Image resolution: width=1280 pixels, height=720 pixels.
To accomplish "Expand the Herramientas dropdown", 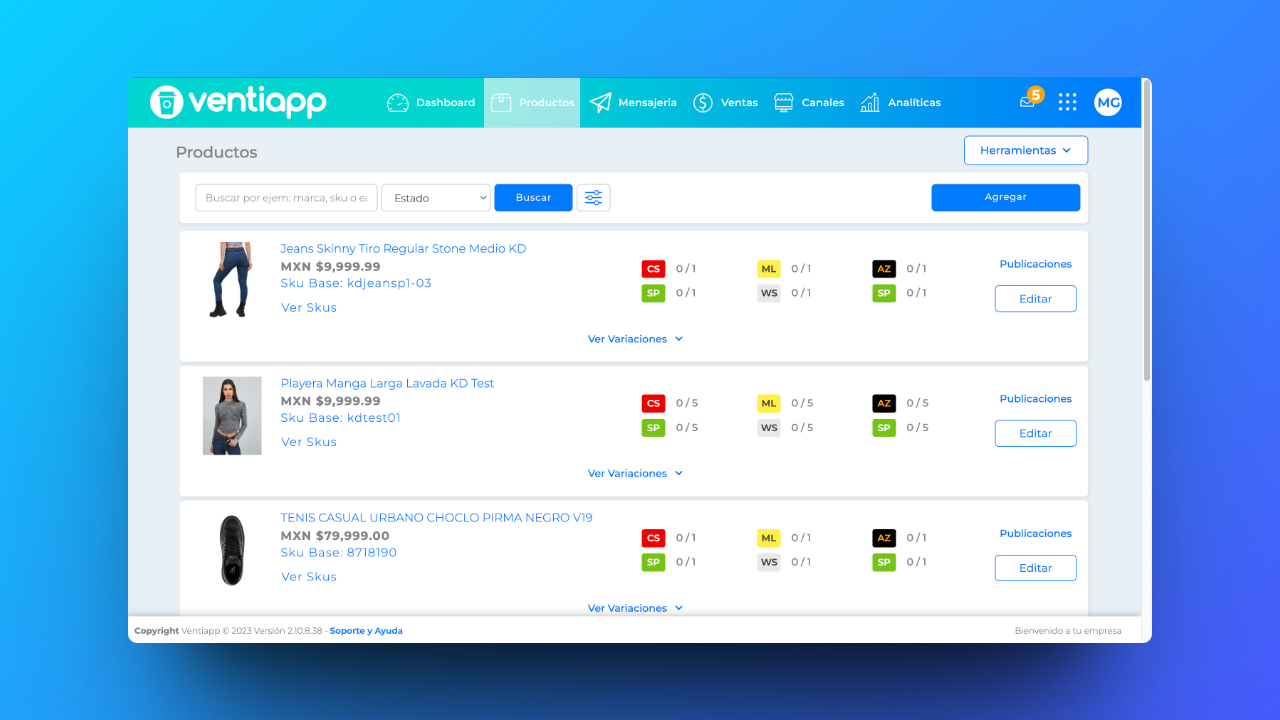I will (1026, 150).
